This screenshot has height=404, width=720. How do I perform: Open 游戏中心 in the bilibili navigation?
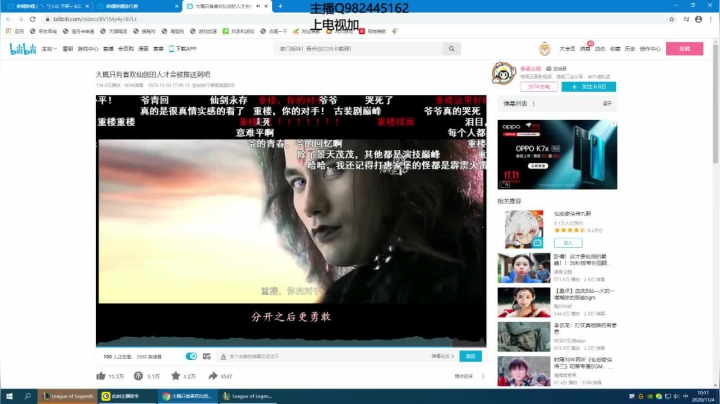pos(88,49)
